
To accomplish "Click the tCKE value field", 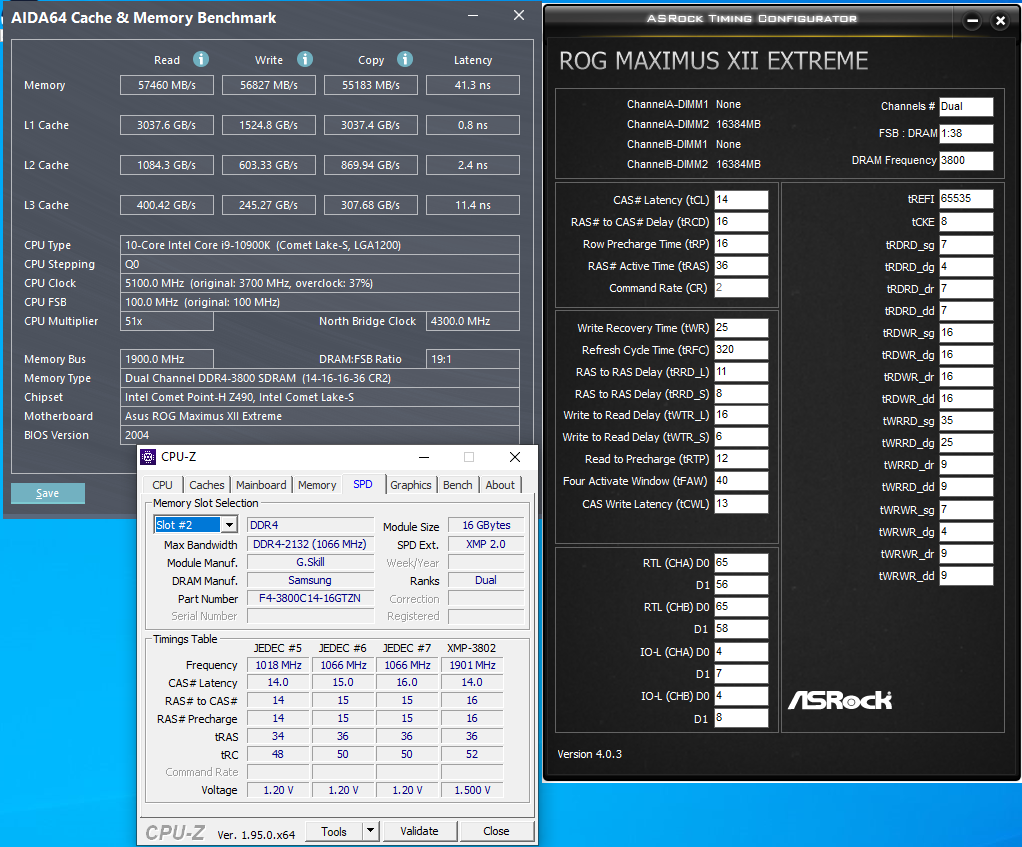I will pyautogui.click(x=966, y=222).
